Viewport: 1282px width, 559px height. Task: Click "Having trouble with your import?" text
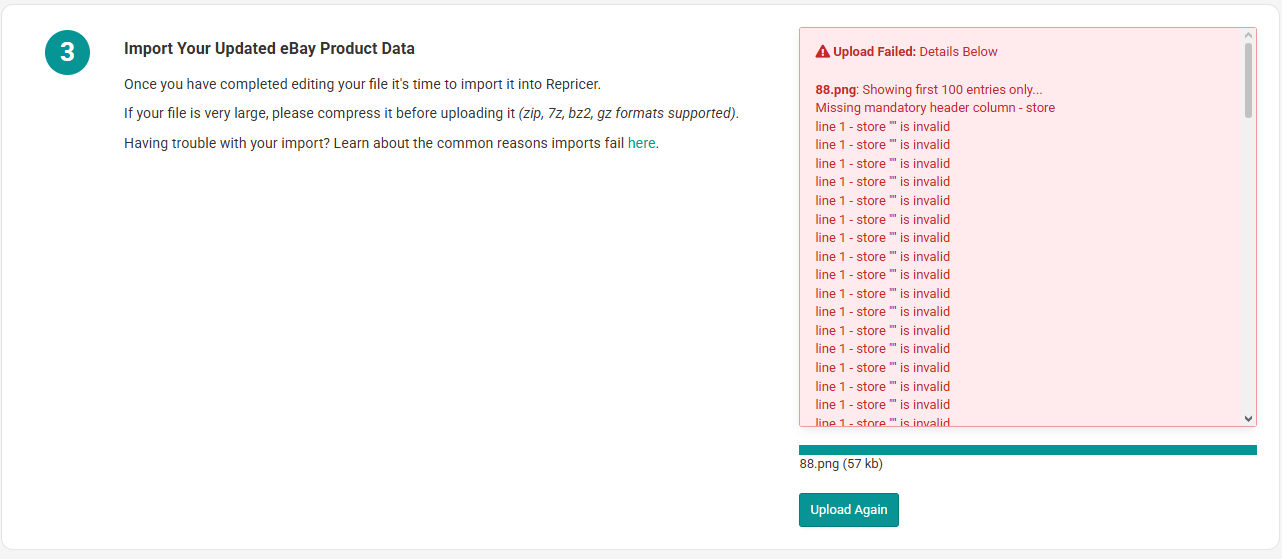coord(227,143)
